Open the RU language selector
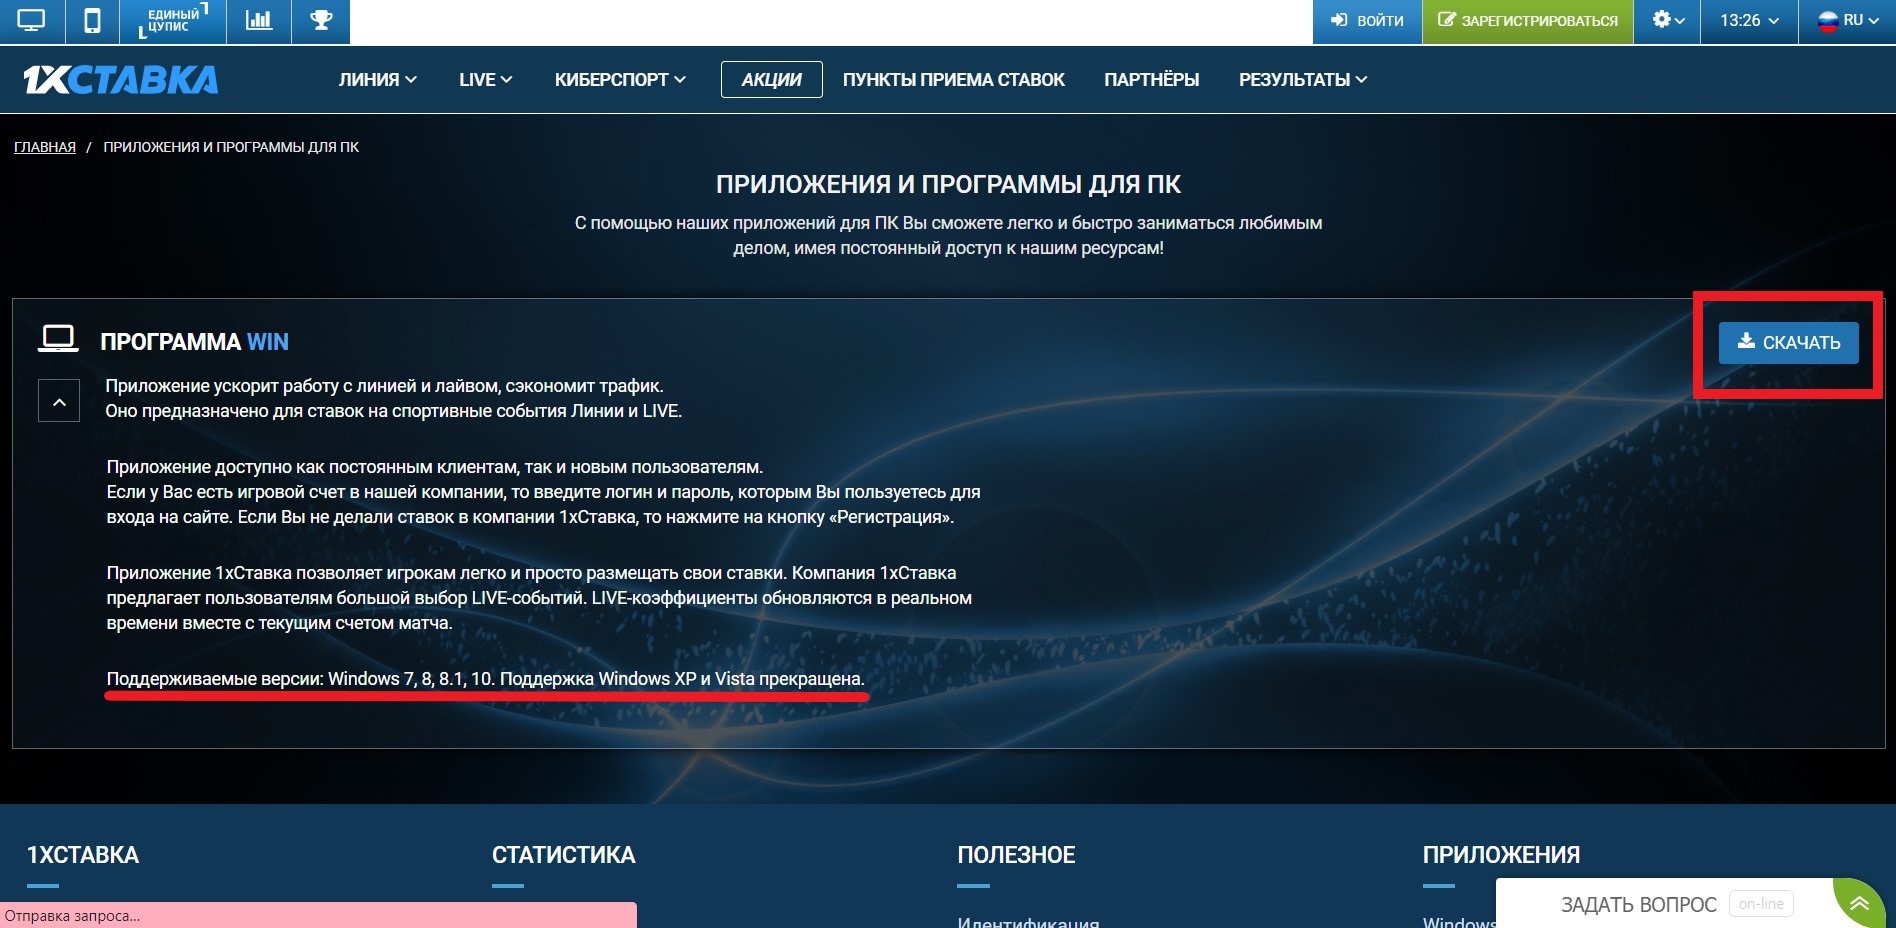This screenshot has height=928, width=1896. coord(1847,21)
